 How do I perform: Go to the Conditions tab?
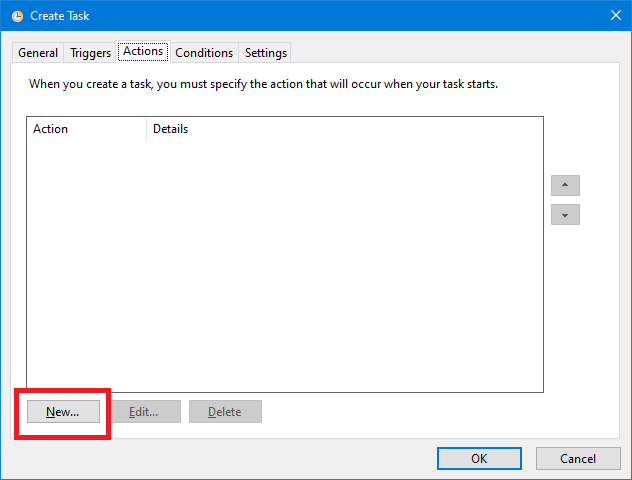pyautogui.click(x=204, y=53)
